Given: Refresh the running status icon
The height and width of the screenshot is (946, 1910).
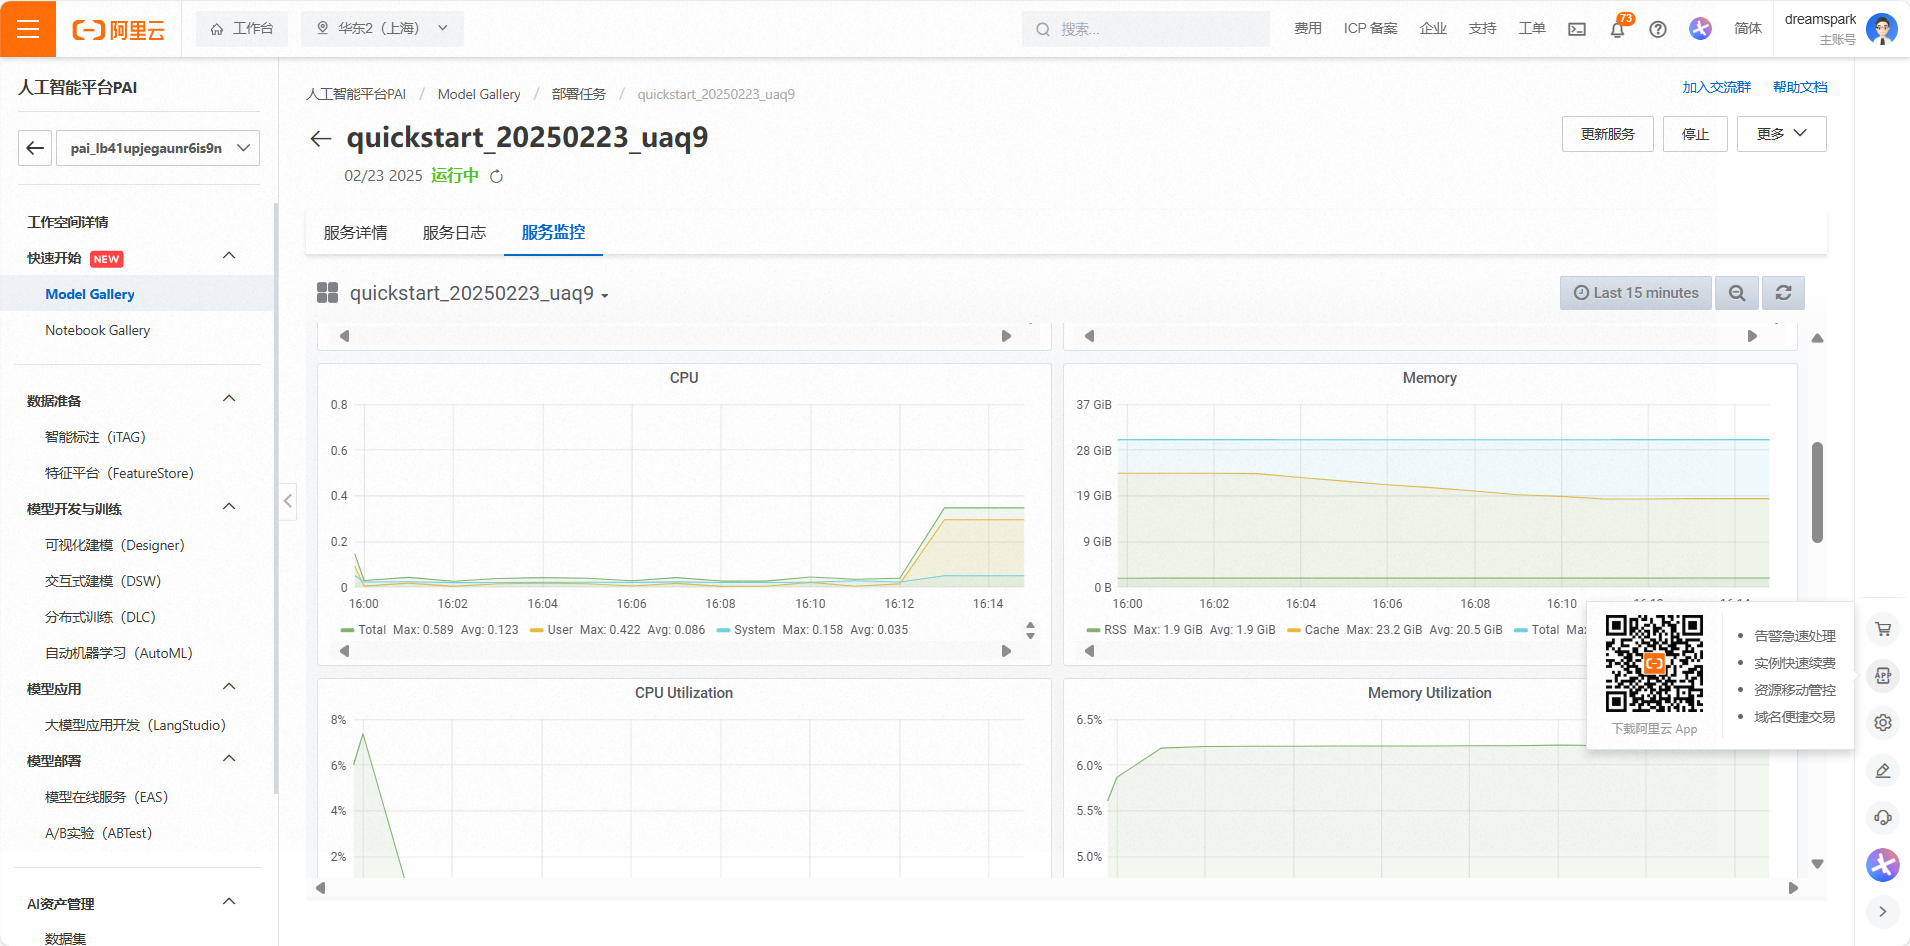Looking at the screenshot, I should click(x=496, y=176).
